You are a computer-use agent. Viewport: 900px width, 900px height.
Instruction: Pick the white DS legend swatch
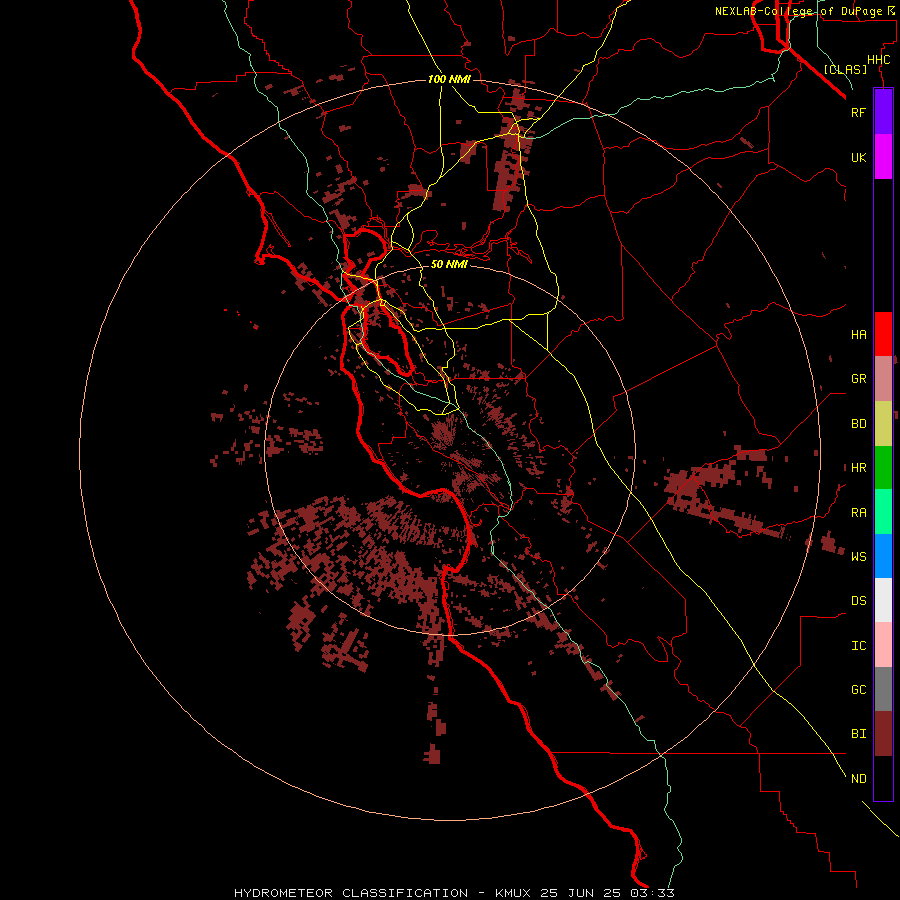point(883,600)
